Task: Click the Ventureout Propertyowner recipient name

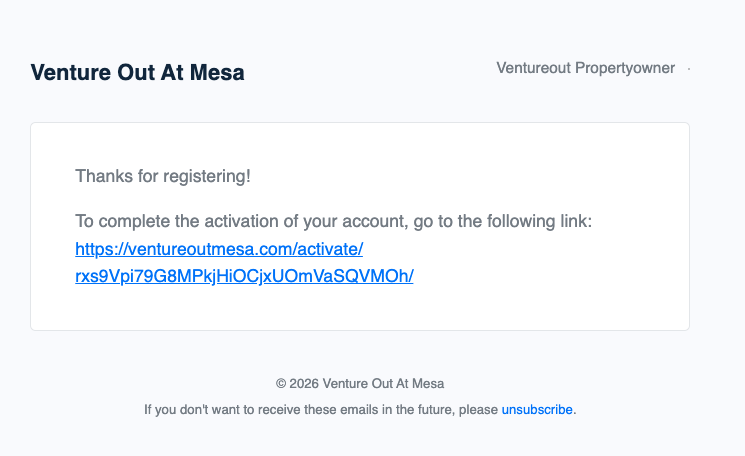Action: tap(585, 68)
